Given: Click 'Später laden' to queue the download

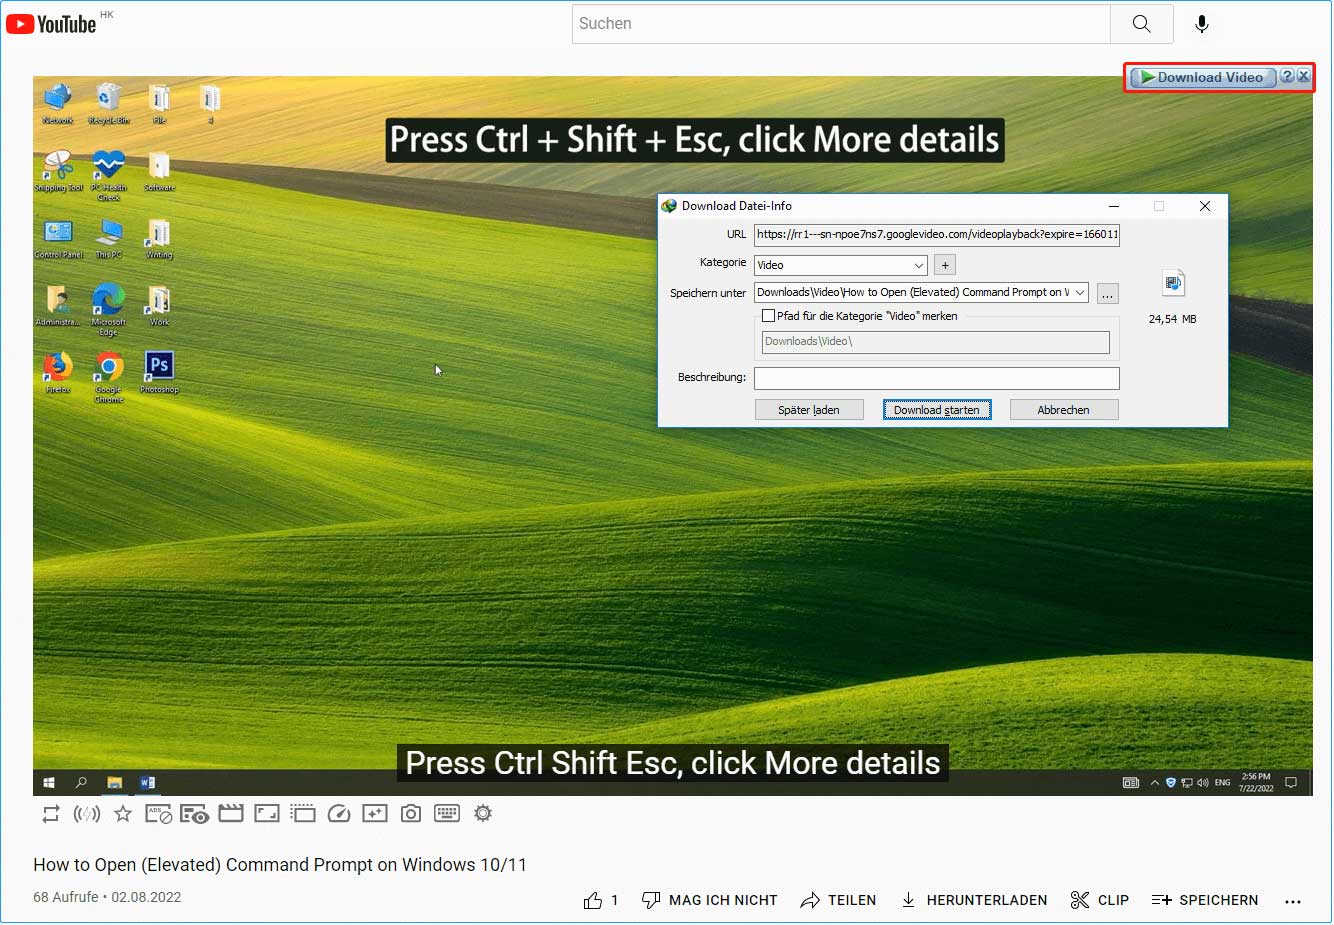Looking at the screenshot, I should [x=809, y=409].
